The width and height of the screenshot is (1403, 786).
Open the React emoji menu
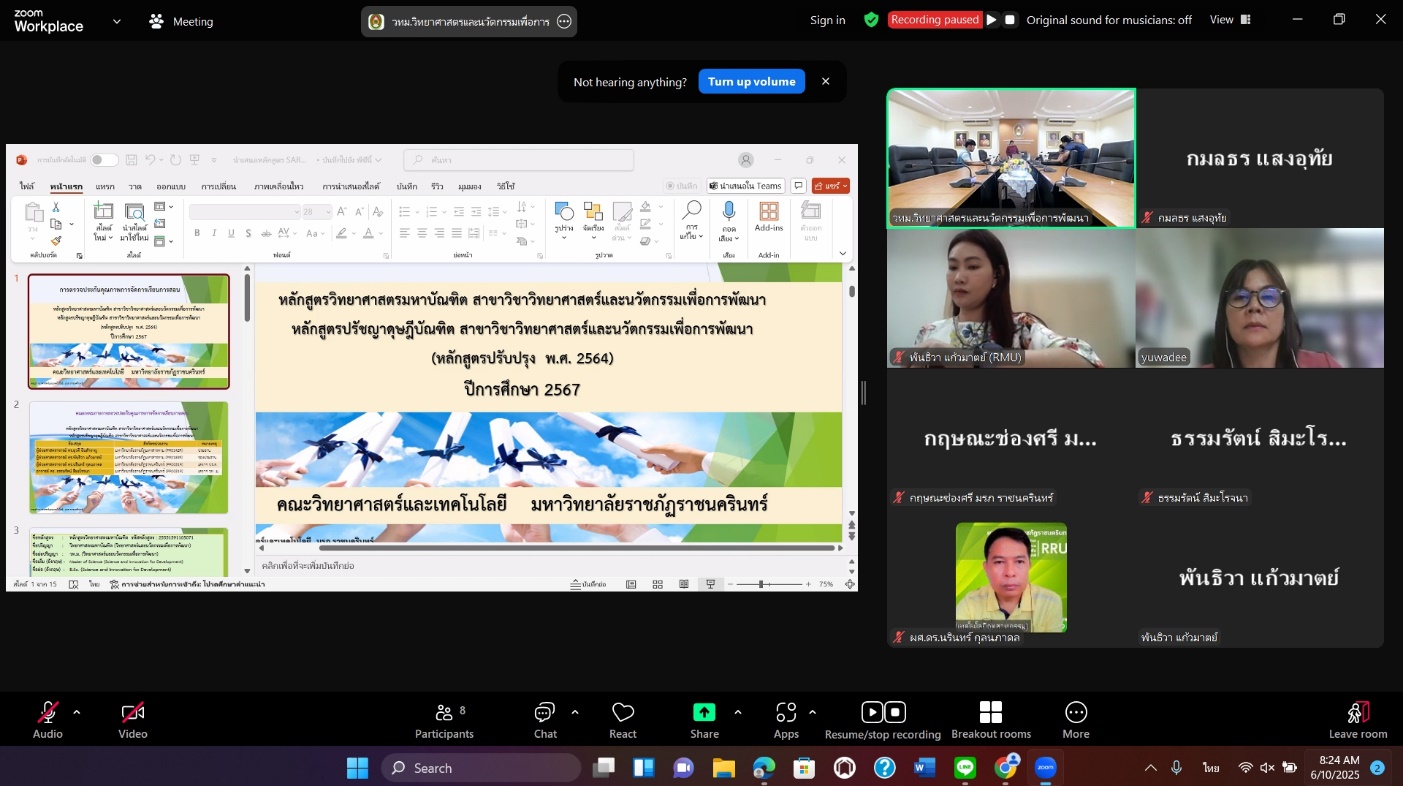coord(623,720)
